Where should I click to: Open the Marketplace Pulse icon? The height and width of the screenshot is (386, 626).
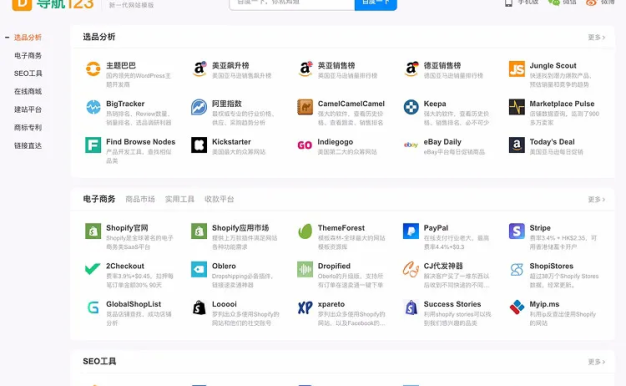pos(517,107)
